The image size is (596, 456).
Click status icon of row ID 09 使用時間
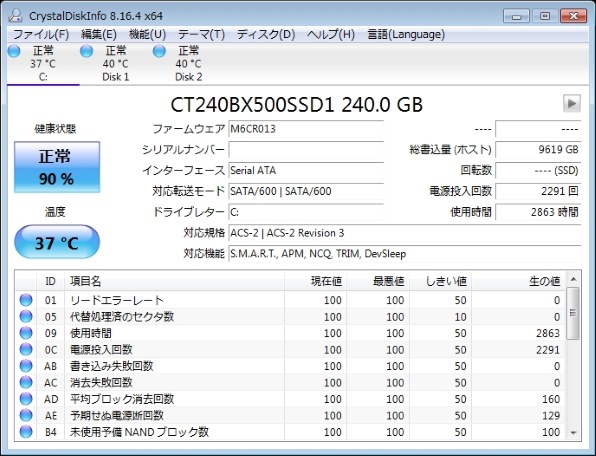click(26, 333)
